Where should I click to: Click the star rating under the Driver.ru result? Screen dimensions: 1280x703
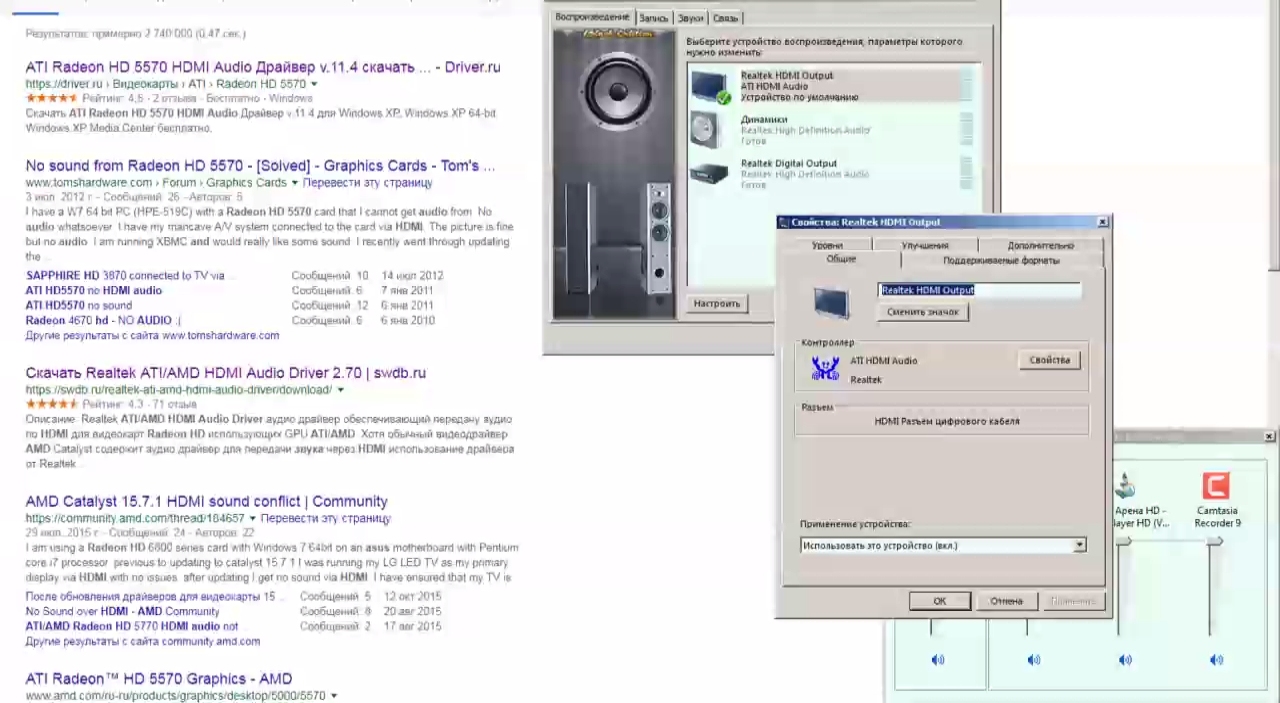(x=51, y=98)
